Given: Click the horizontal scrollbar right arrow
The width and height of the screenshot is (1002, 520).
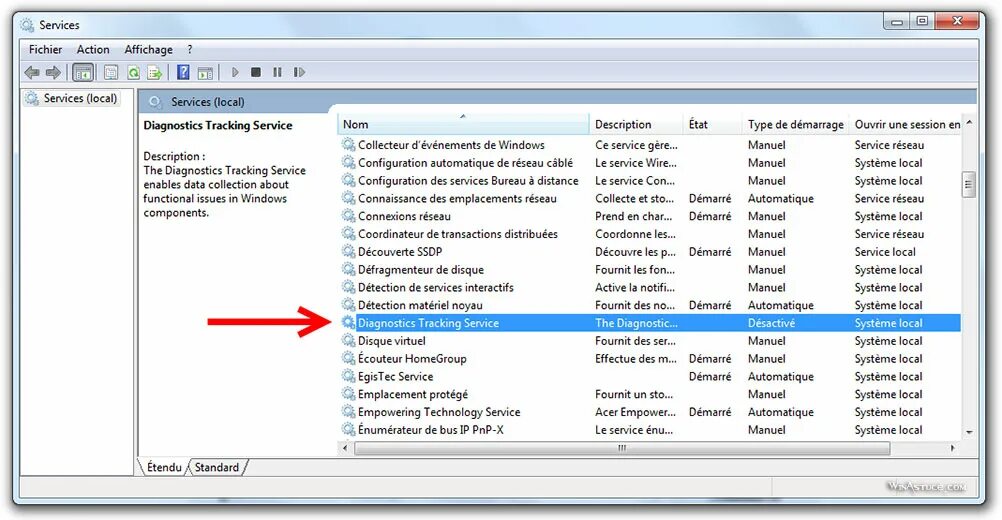Looking at the screenshot, I should pyautogui.click(x=953, y=448).
